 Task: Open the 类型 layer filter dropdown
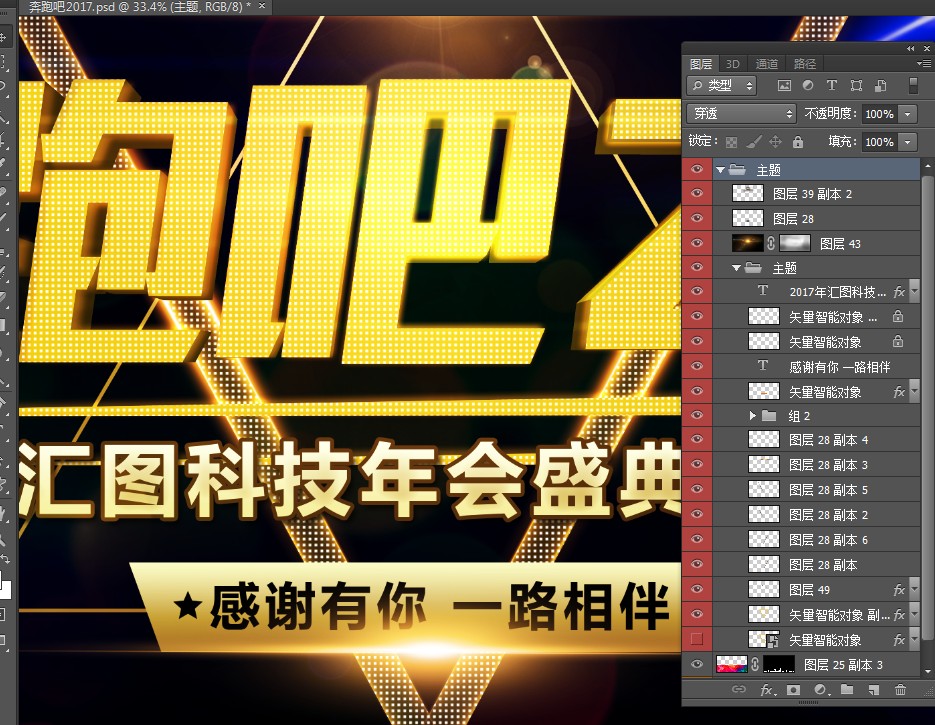722,86
